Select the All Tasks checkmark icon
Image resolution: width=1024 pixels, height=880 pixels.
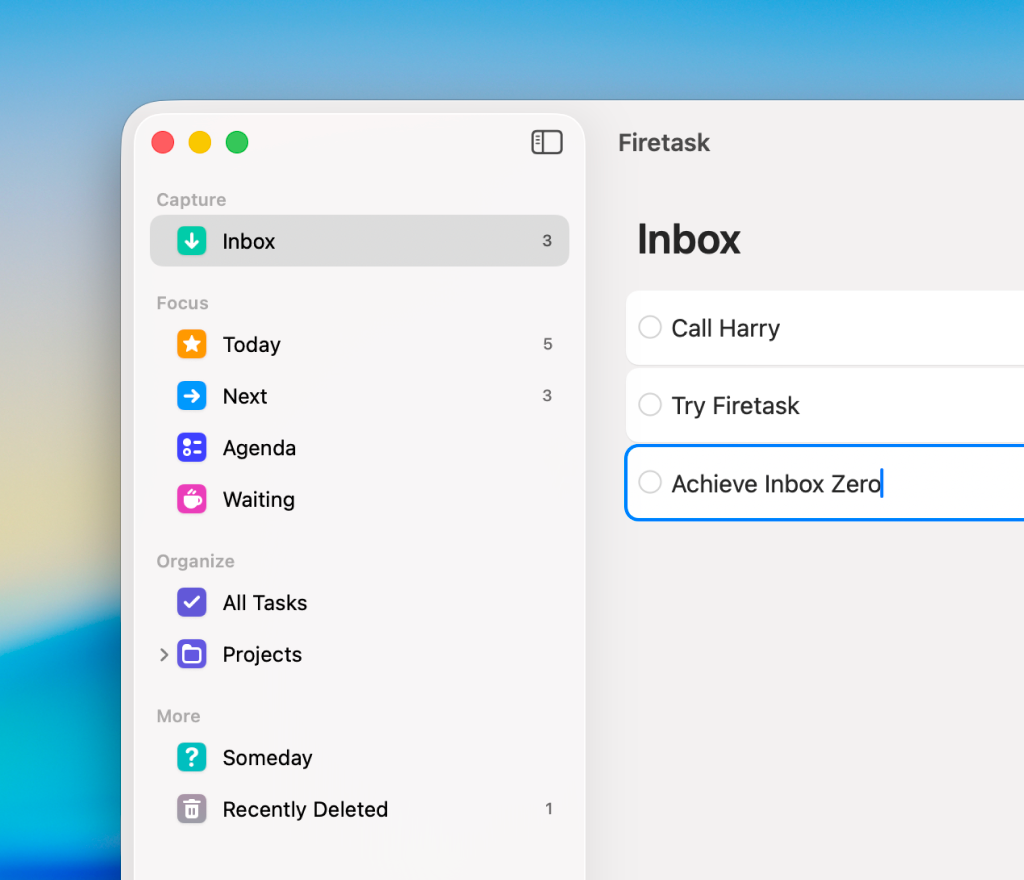point(192,603)
